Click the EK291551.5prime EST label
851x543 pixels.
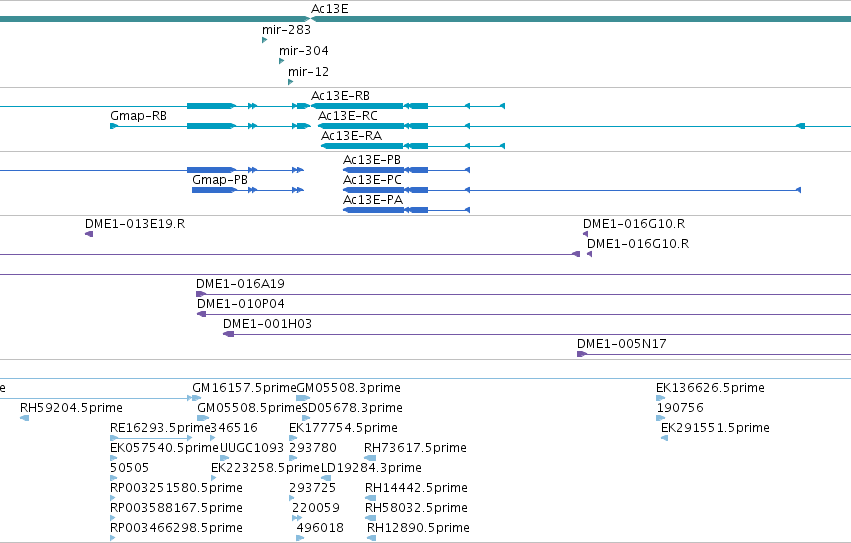(715, 428)
